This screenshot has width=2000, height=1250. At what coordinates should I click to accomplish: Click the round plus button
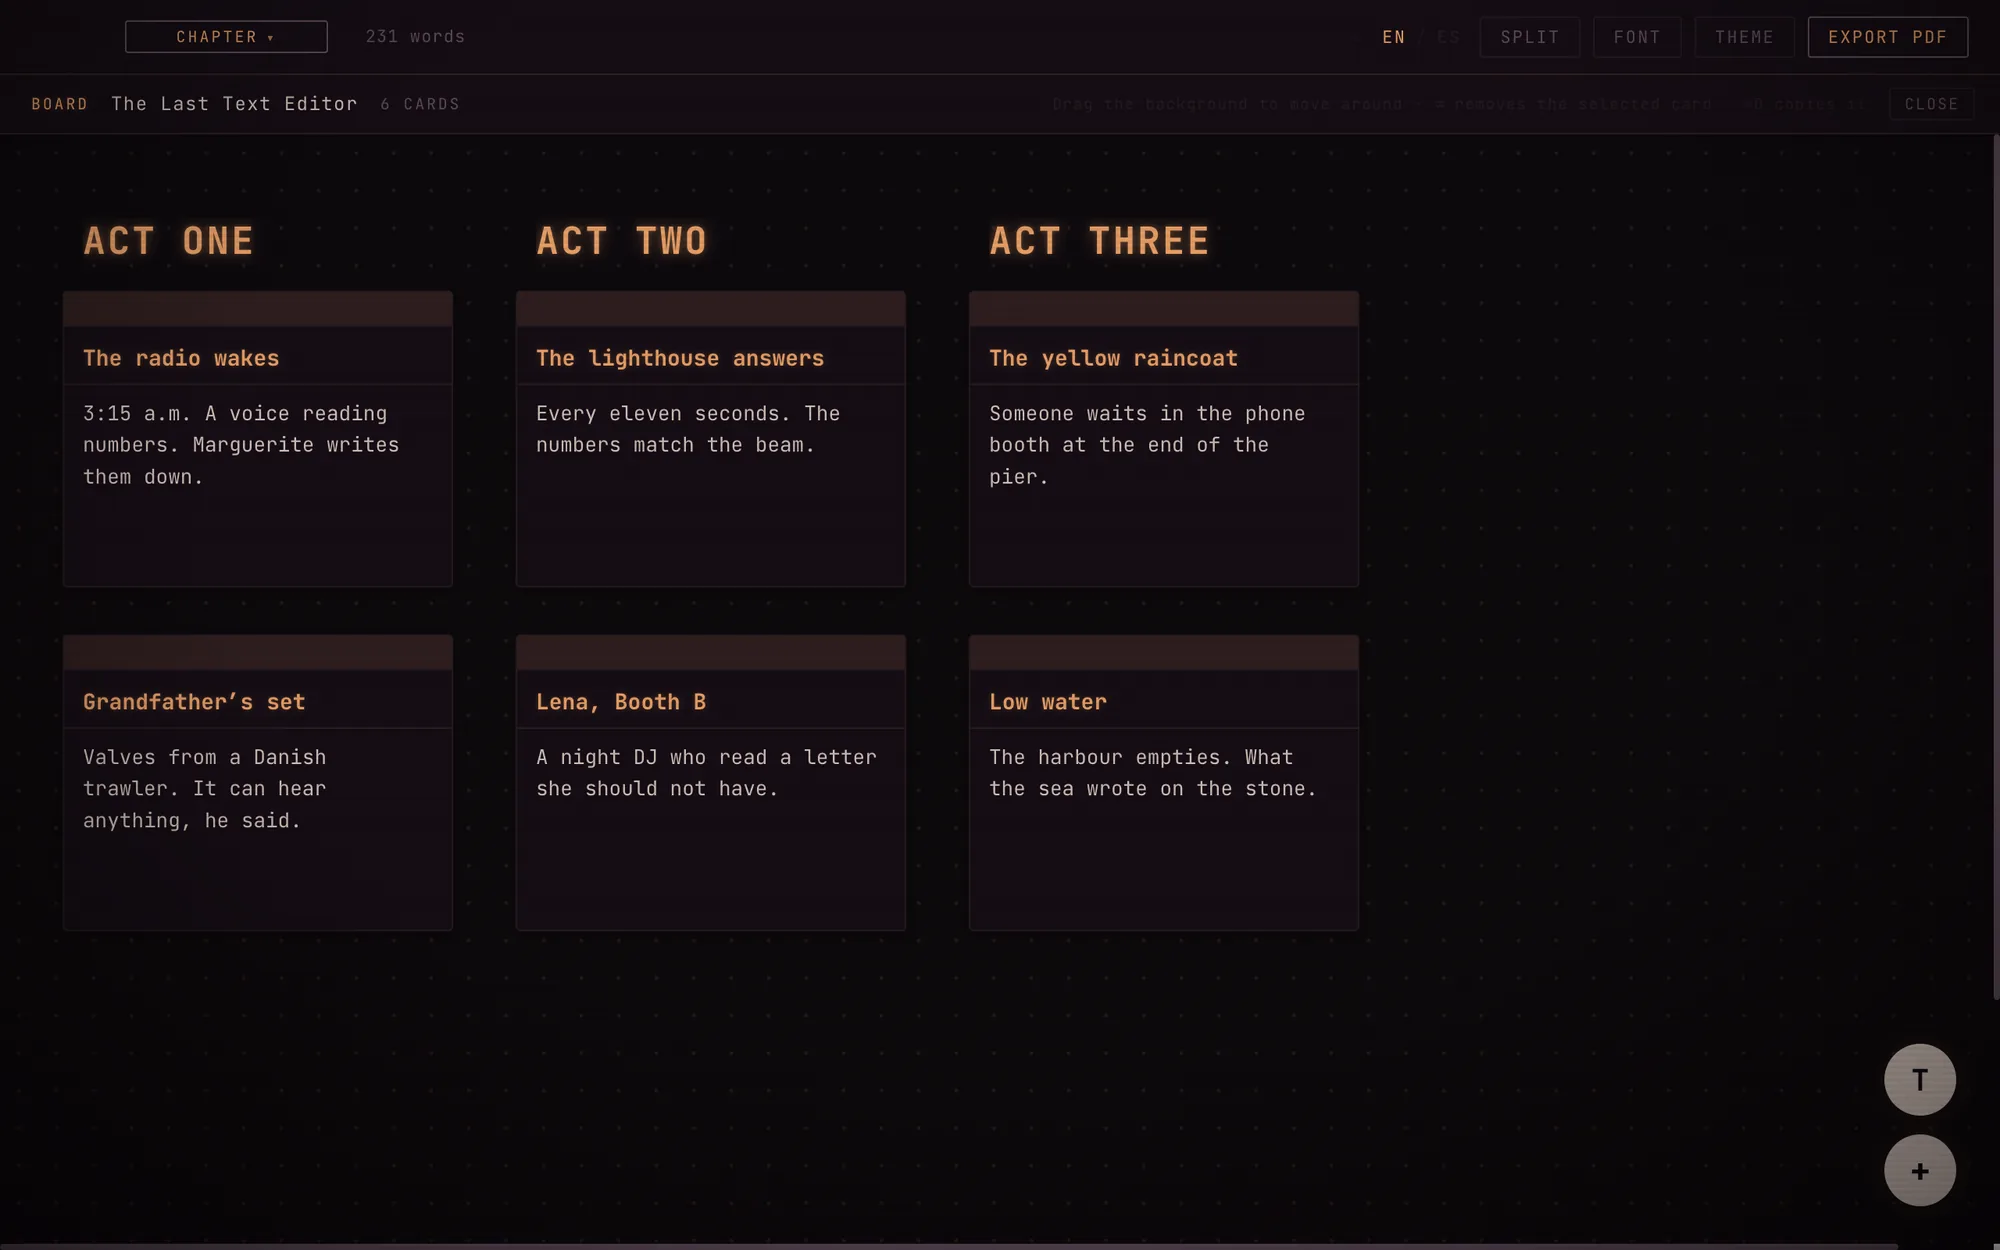[x=1919, y=1170]
